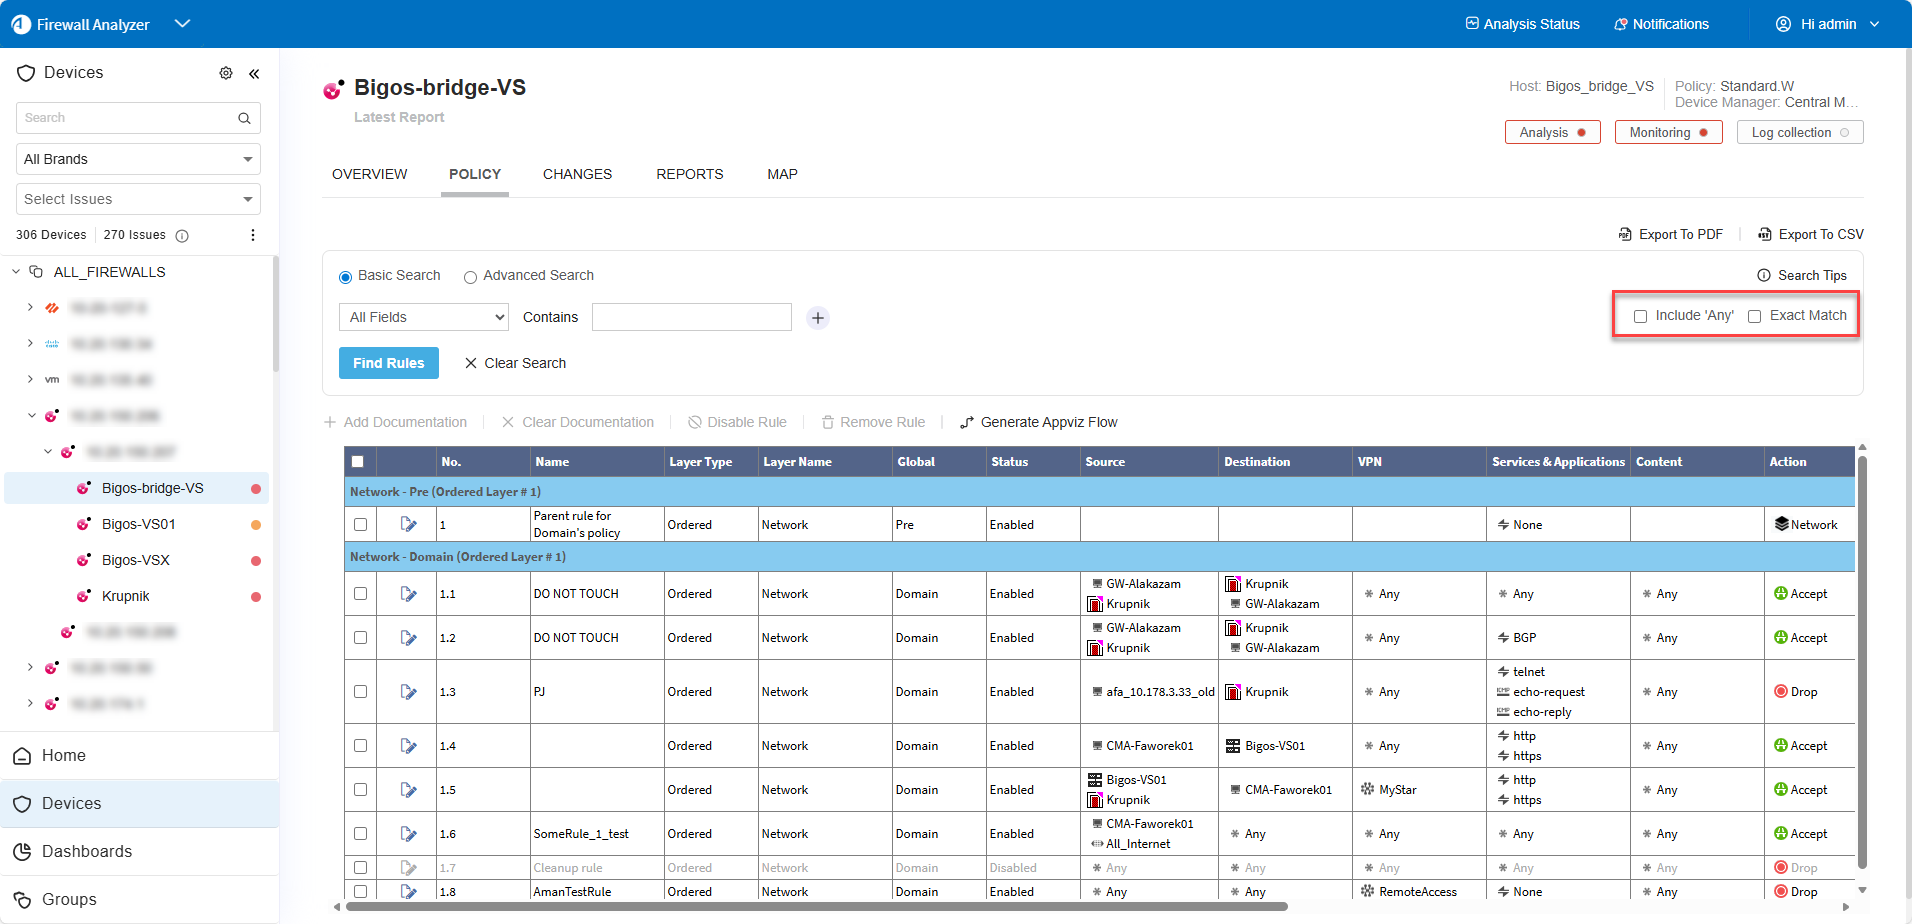Click the issues info icon
Image resolution: width=1912 pixels, height=924 pixels.
click(182, 236)
